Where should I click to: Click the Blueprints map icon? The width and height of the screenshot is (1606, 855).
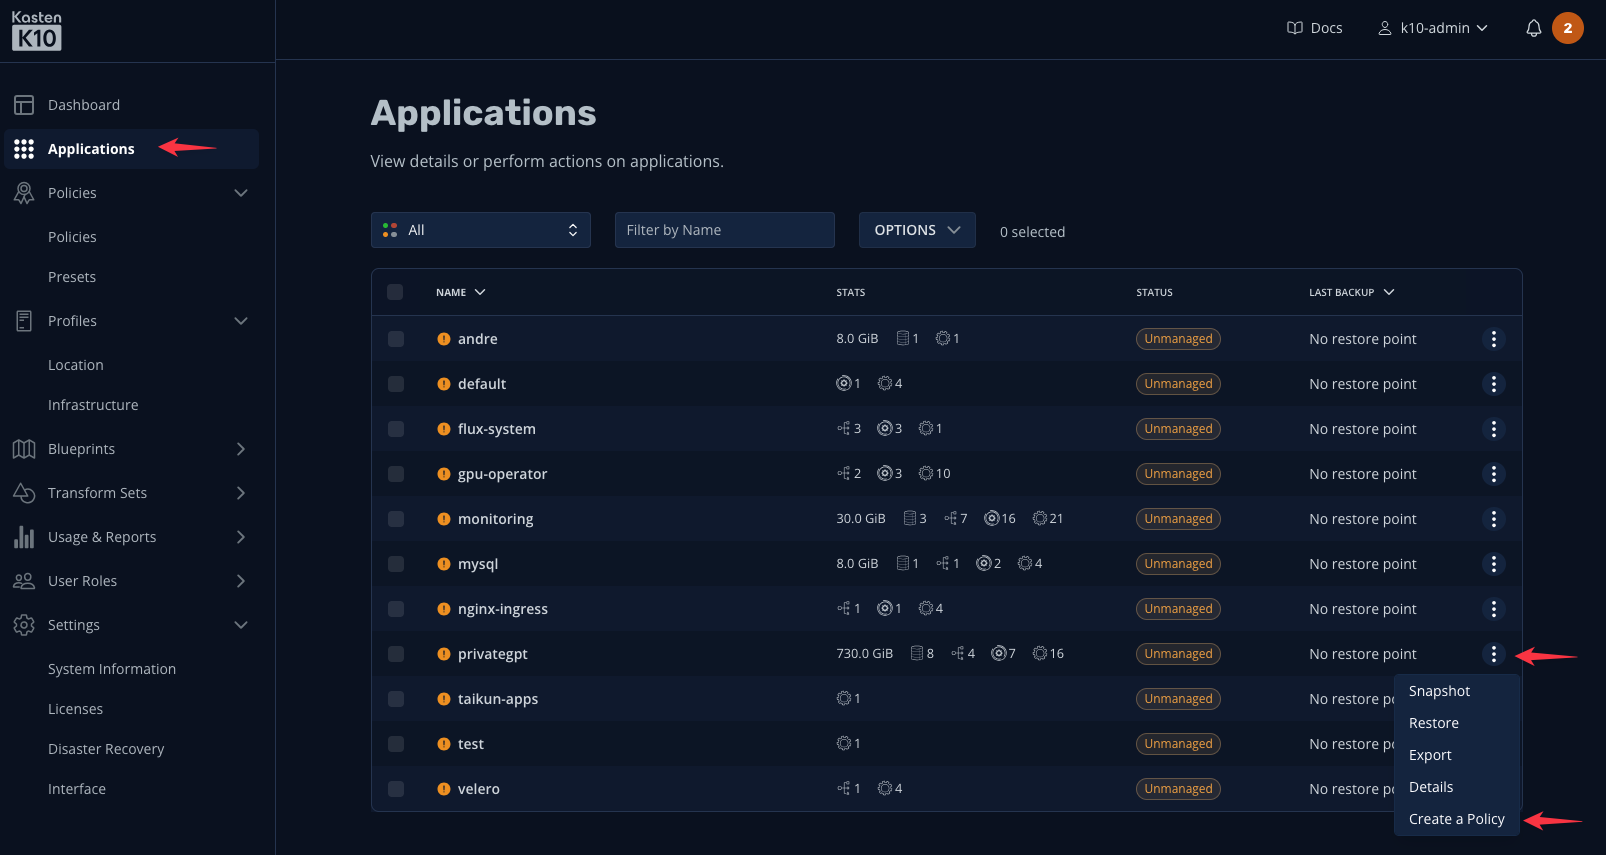(24, 449)
